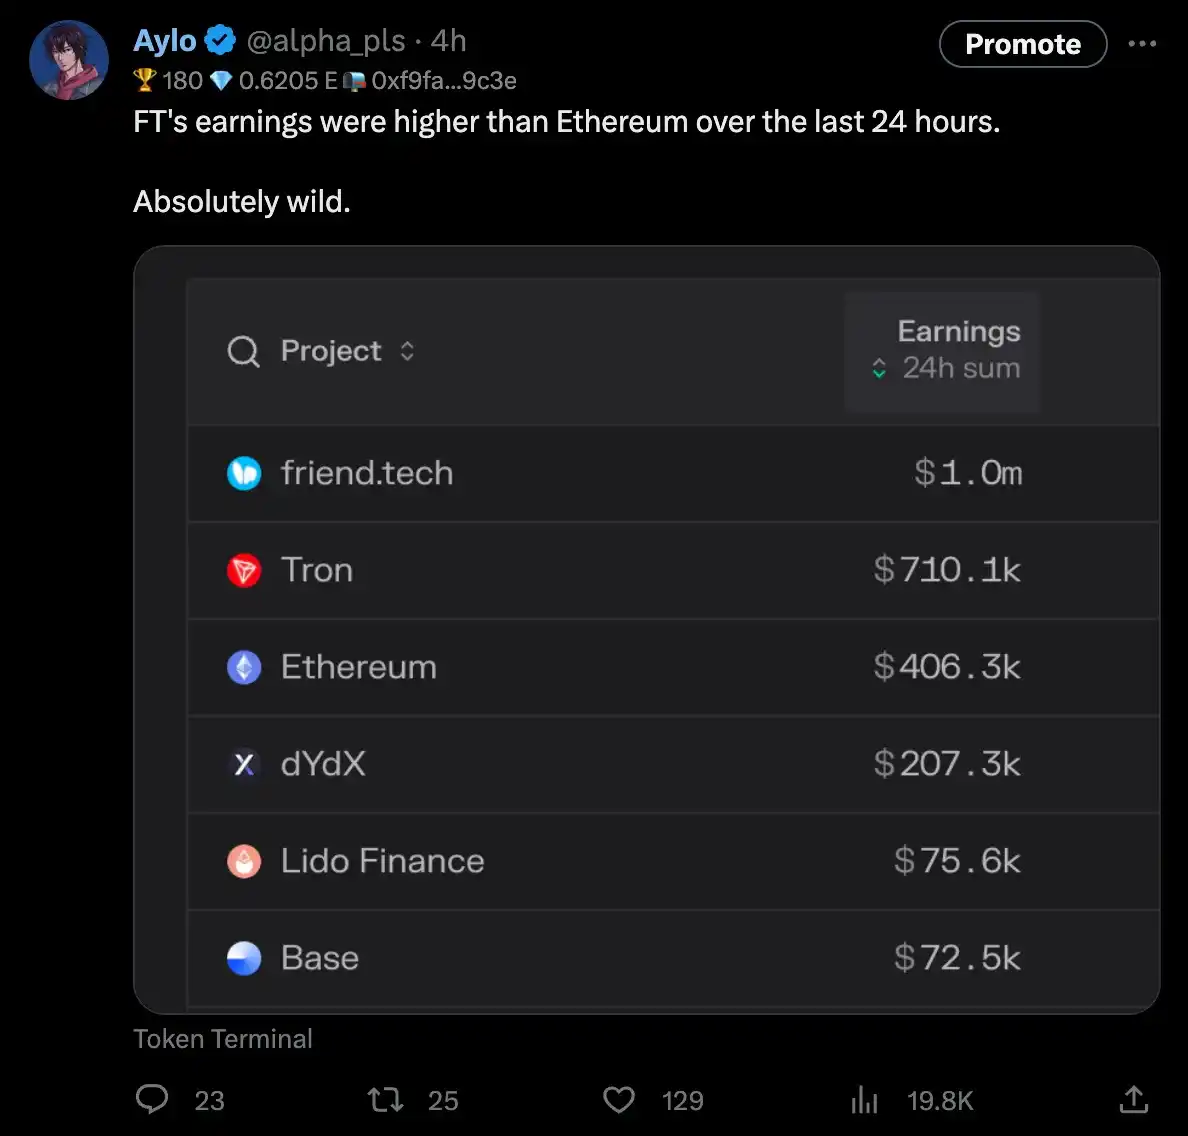Screen dimensions: 1188x1136
Task: Sort by Project column arrows
Action: [x=407, y=351]
